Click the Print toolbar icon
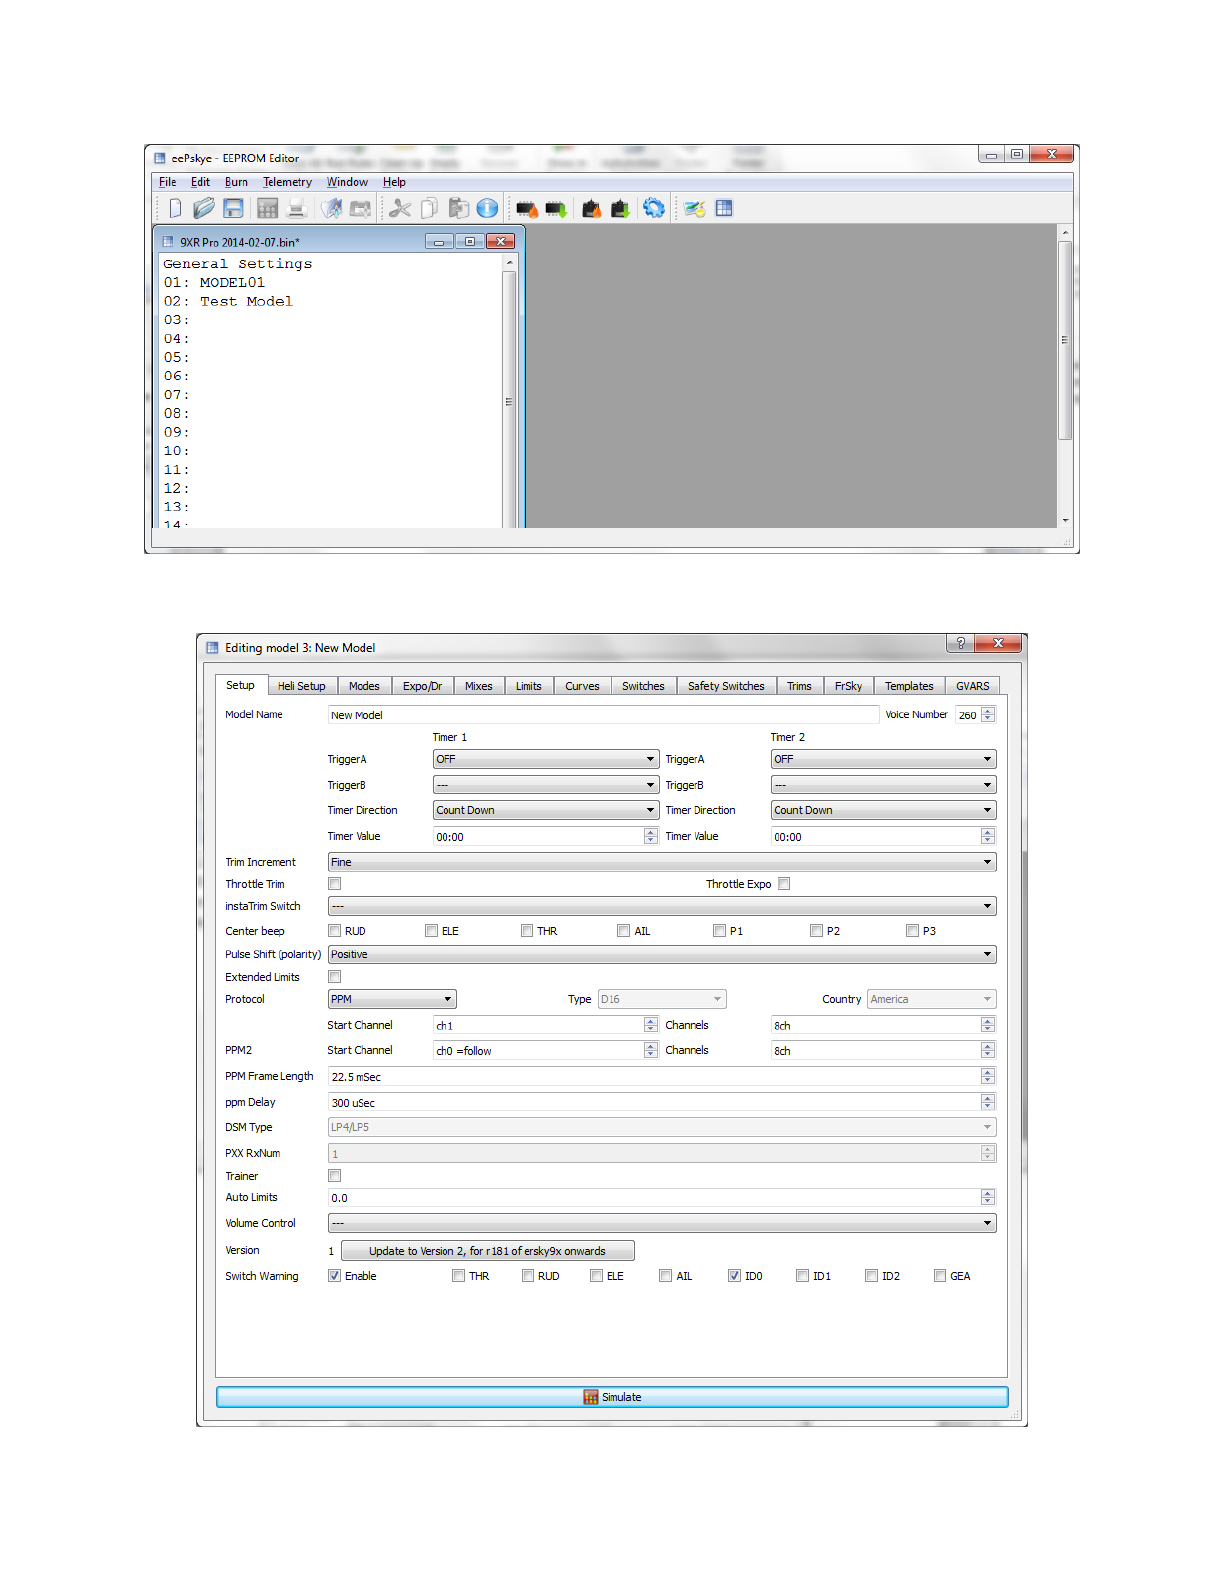This screenshot has height=1584, width=1224. pyautogui.click(x=296, y=208)
